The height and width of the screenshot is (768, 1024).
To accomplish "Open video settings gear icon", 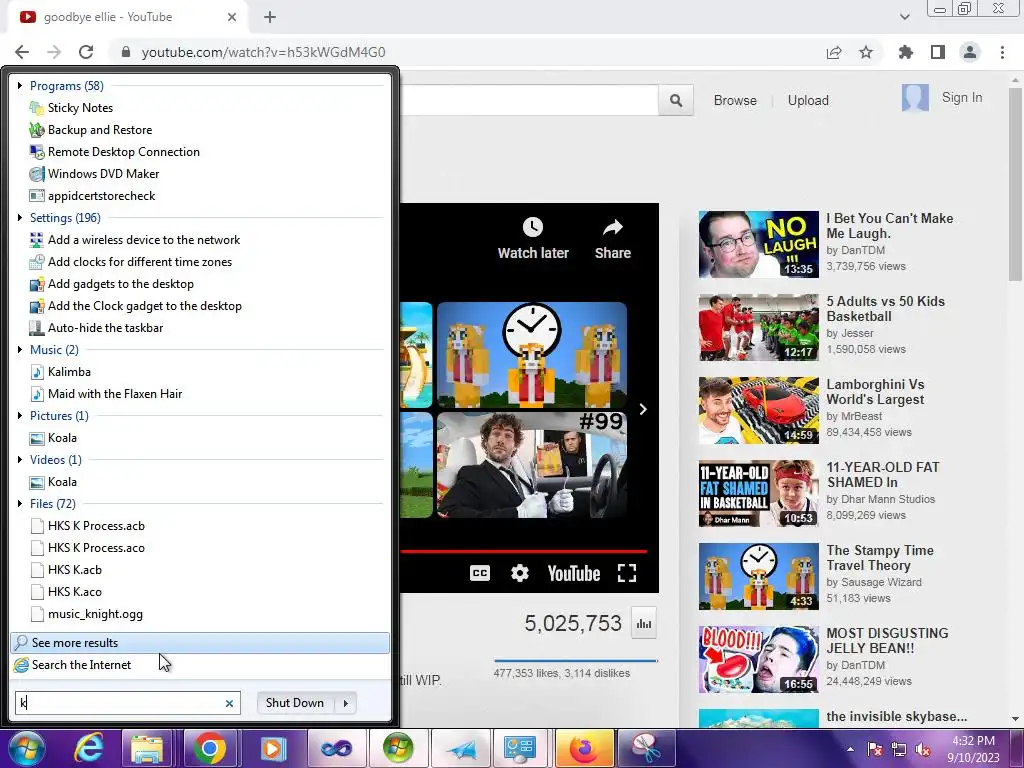I will point(519,573).
